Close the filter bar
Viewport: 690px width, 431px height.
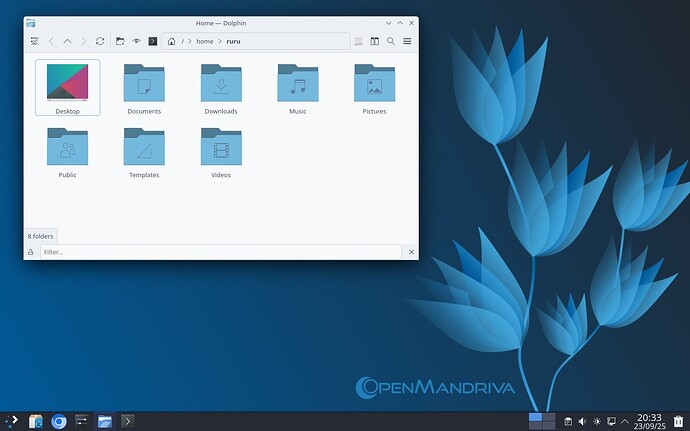411,252
